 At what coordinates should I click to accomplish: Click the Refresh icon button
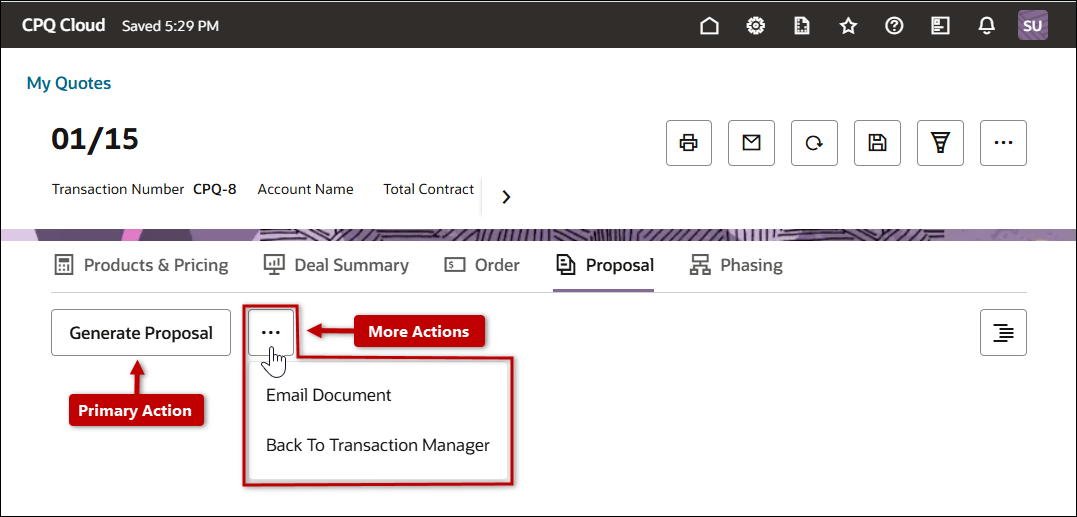pyautogui.click(x=814, y=143)
